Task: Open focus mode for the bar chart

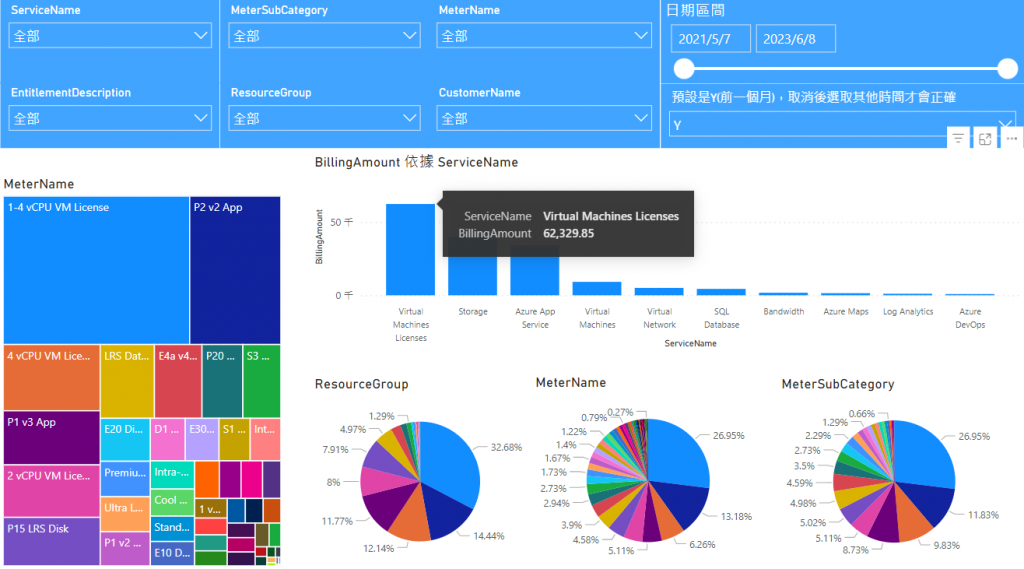Action: [x=985, y=138]
